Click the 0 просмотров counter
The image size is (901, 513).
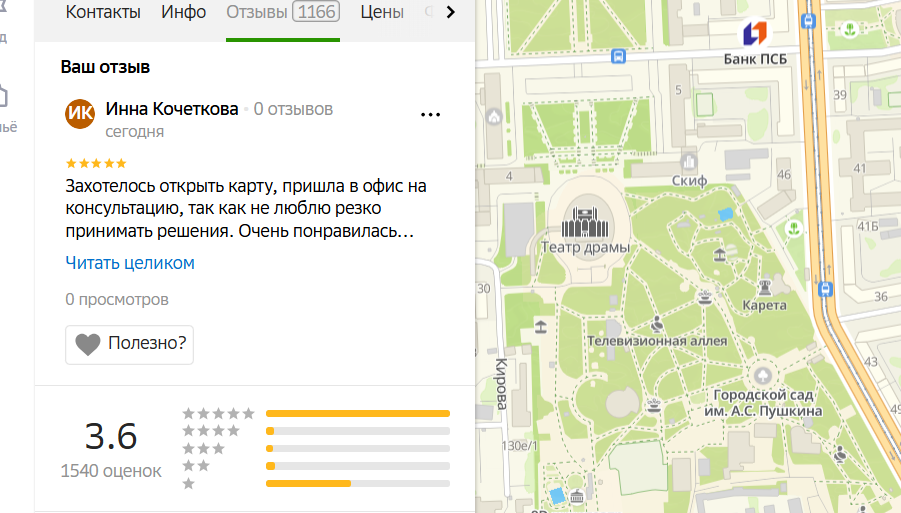(x=117, y=299)
